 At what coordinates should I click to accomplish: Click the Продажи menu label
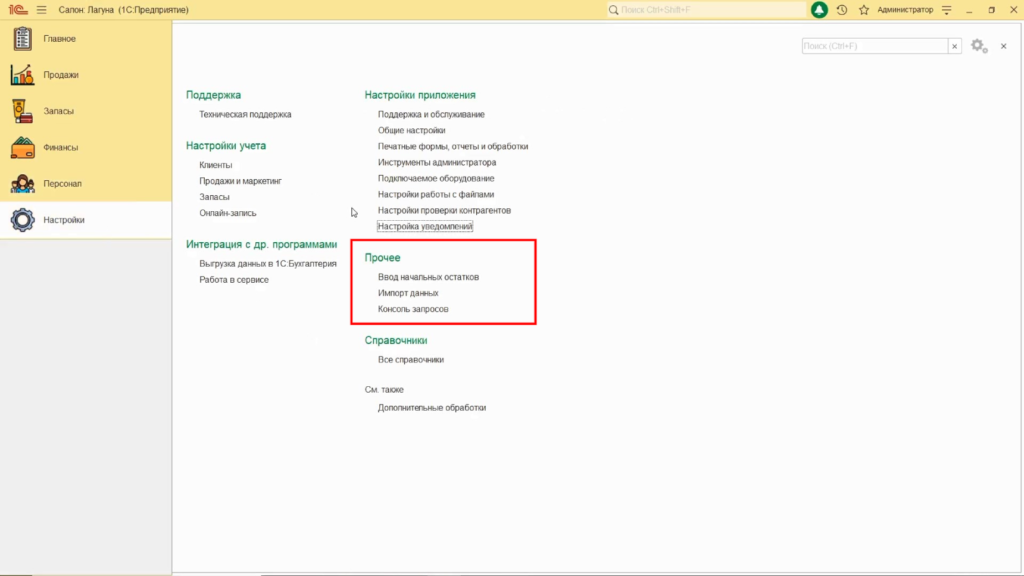pos(61,74)
